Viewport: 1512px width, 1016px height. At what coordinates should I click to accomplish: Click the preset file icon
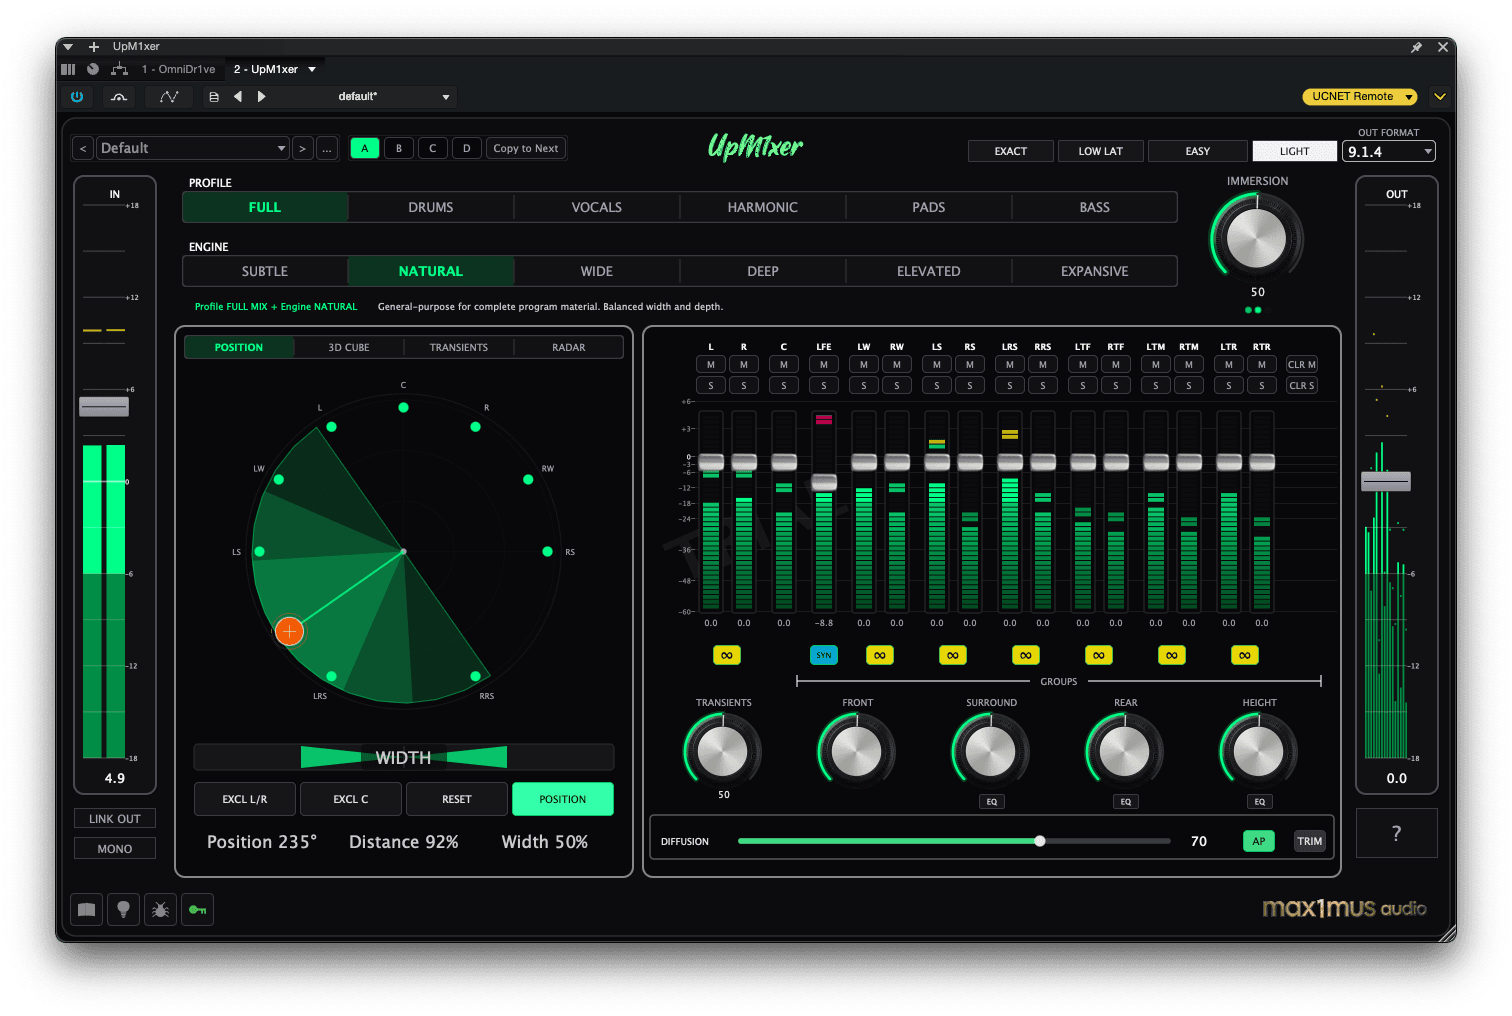coord(213,97)
